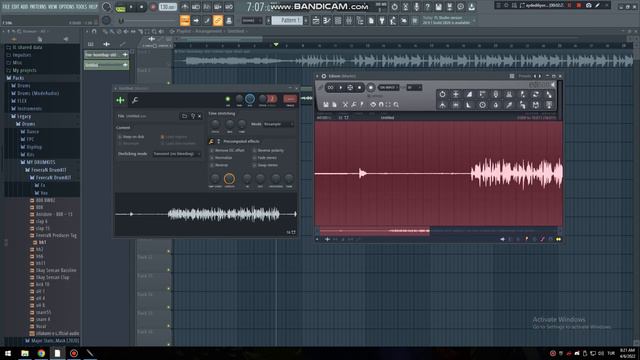Image resolution: width=640 pixels, height=360 pixels.
Task: Open the sampler wrench settings tab
Action: coord(134,100)
